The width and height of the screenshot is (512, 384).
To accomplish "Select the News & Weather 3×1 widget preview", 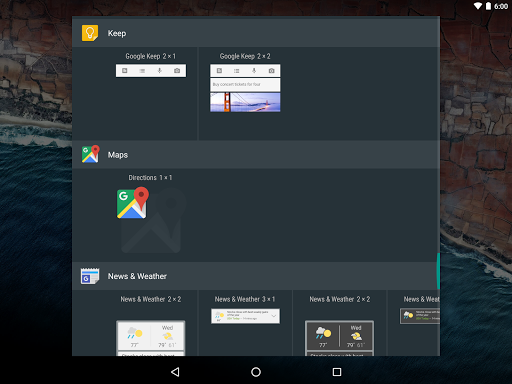I will [x=245, y=316].
